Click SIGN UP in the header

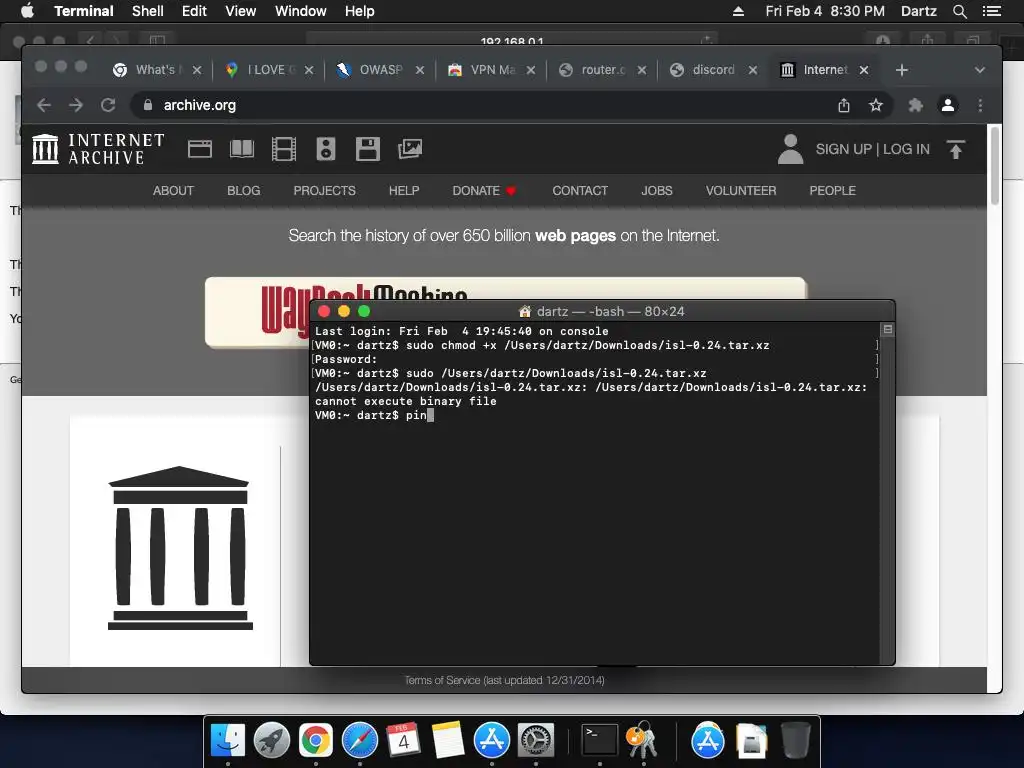click(843, 149)
